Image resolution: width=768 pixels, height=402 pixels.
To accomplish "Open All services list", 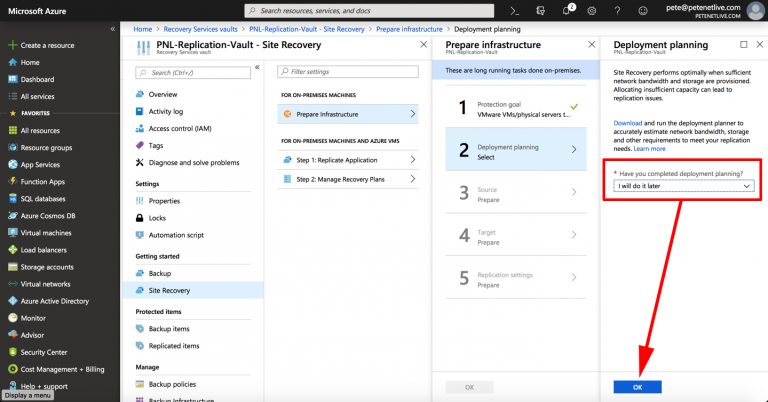I will pos(37,96).
